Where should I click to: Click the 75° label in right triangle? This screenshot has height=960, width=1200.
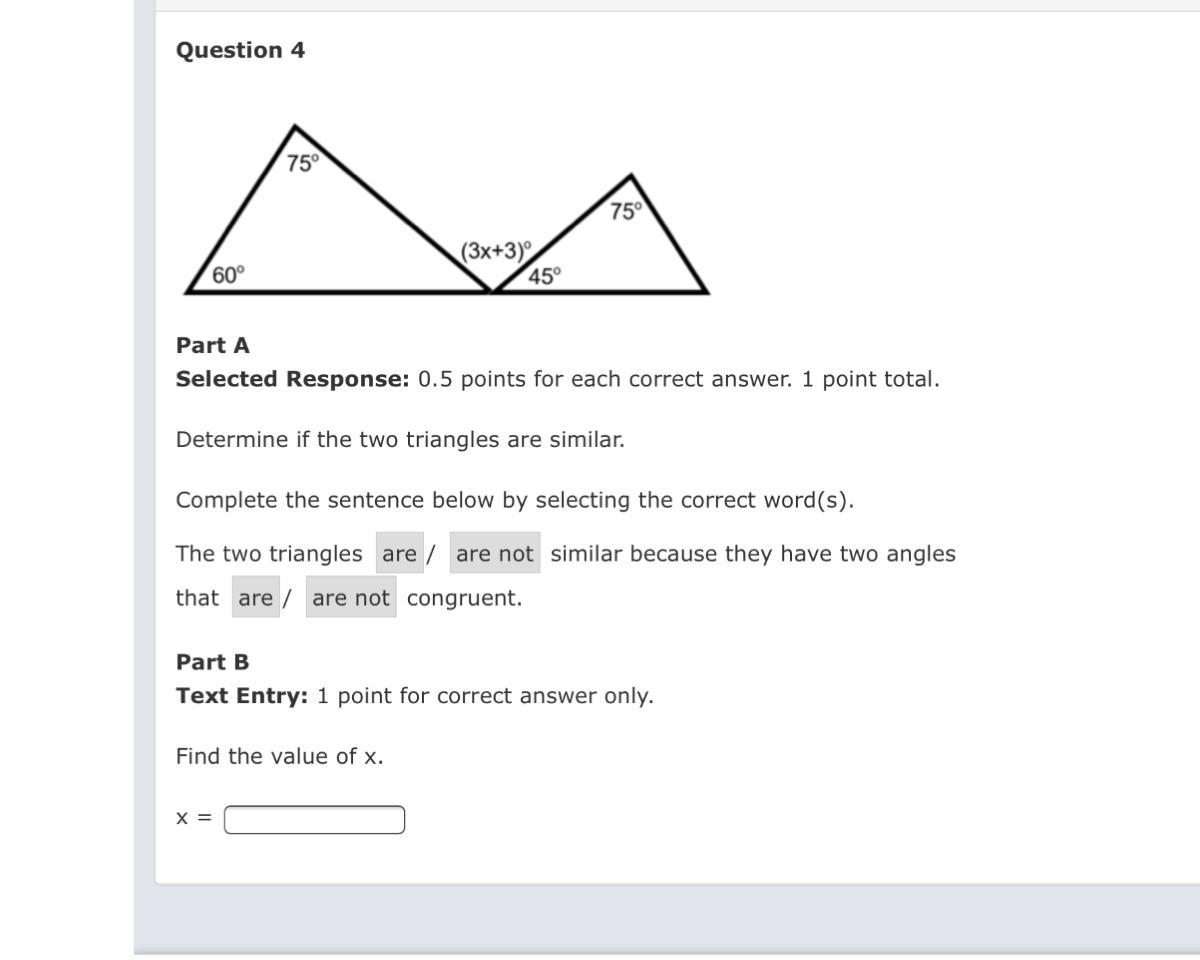click(625, 211)
